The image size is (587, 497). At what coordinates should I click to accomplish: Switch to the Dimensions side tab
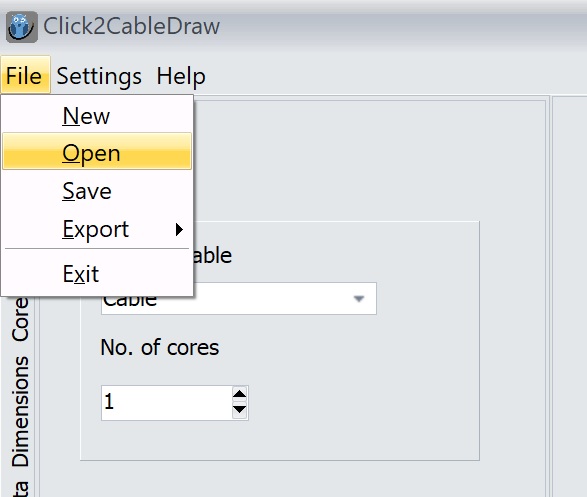pos(20,411)
